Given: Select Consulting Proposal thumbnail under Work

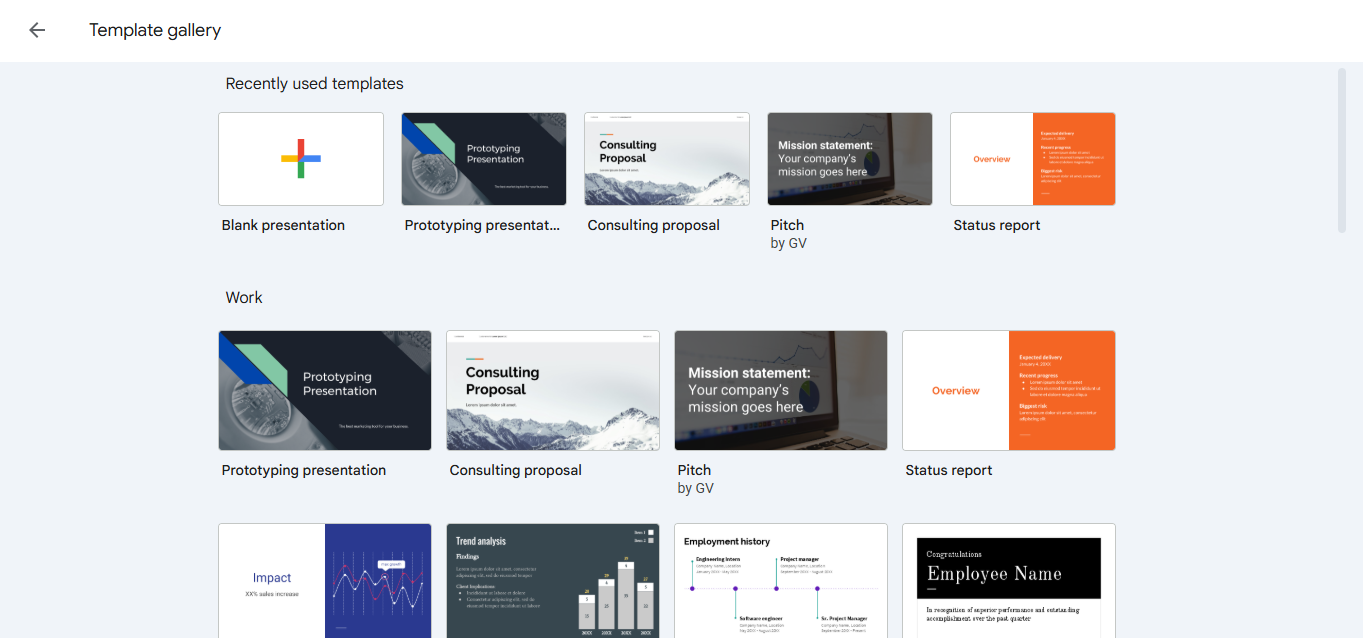Looking at the screenshot, I should (x=553, y=391).
